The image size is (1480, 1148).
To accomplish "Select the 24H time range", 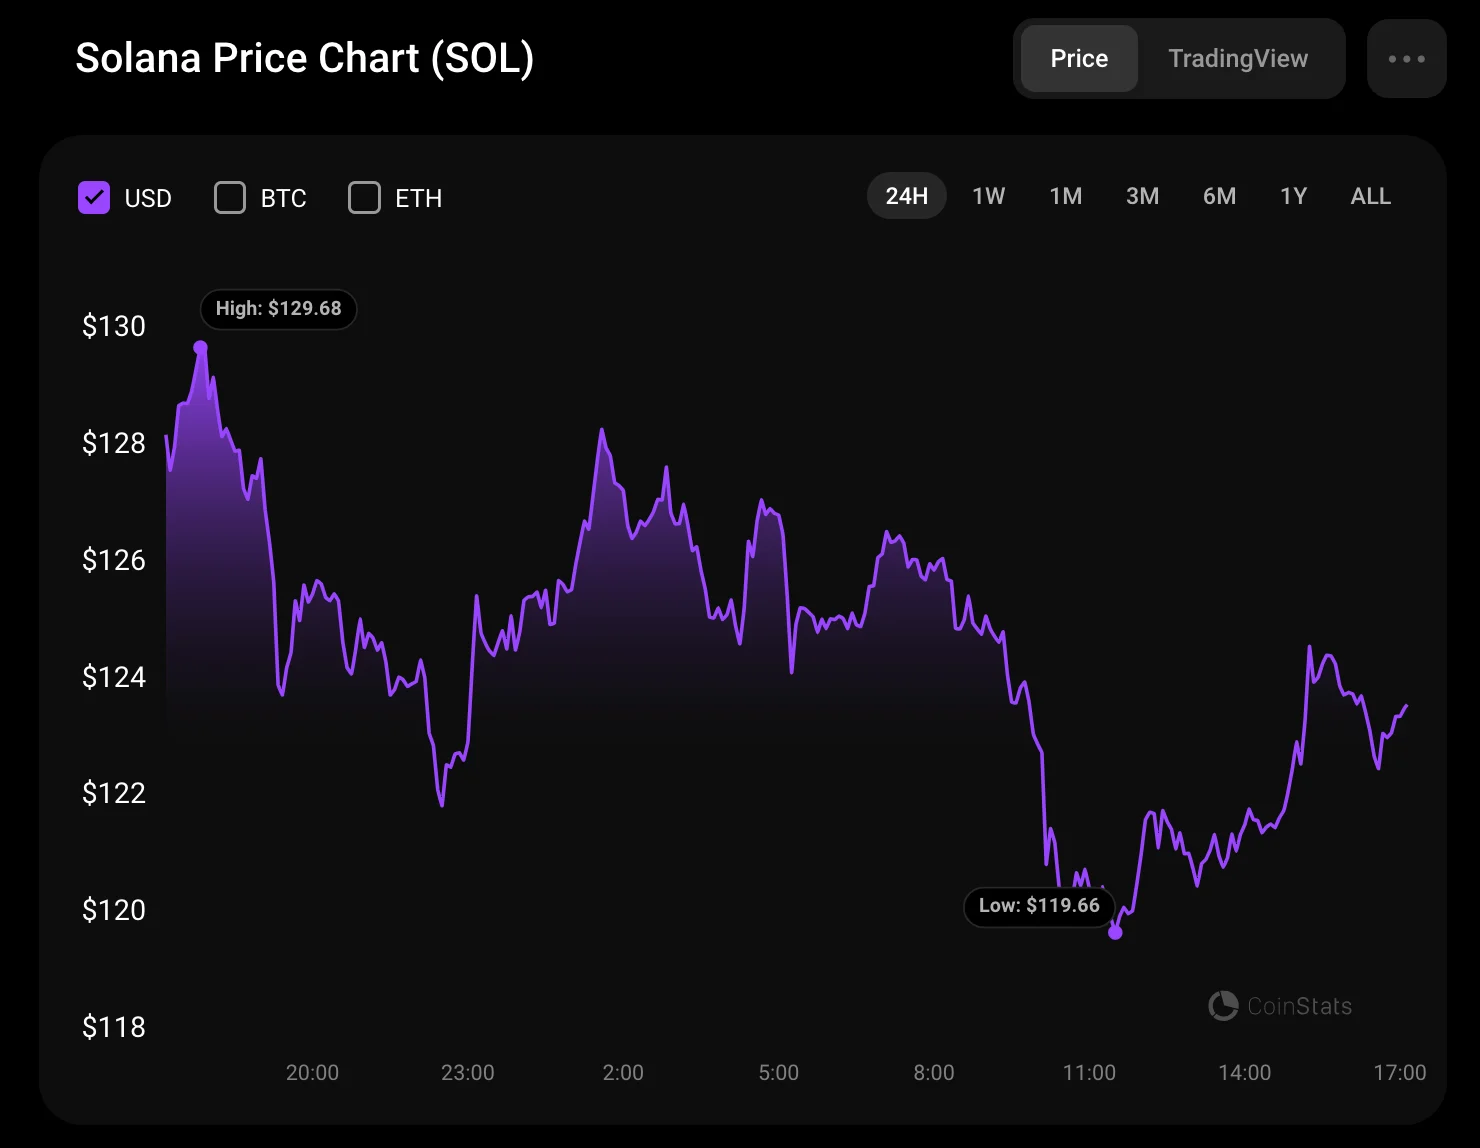I will [906, 196].
